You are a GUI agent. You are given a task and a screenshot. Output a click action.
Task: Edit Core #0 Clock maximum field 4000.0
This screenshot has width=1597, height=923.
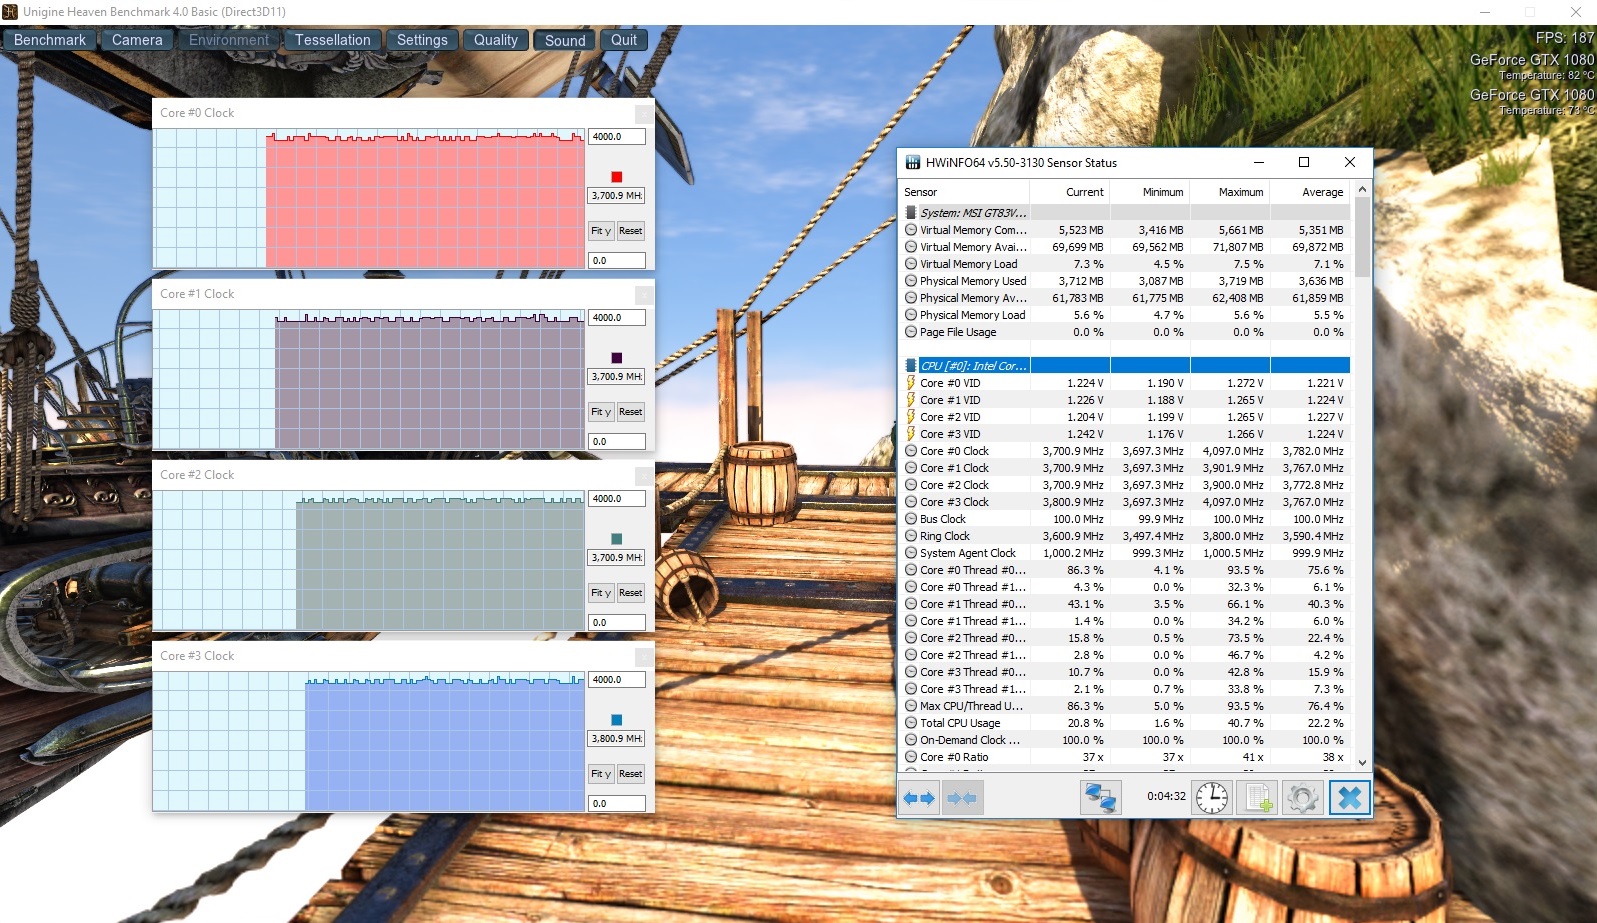pyautogui.click(x=617, y=137)
